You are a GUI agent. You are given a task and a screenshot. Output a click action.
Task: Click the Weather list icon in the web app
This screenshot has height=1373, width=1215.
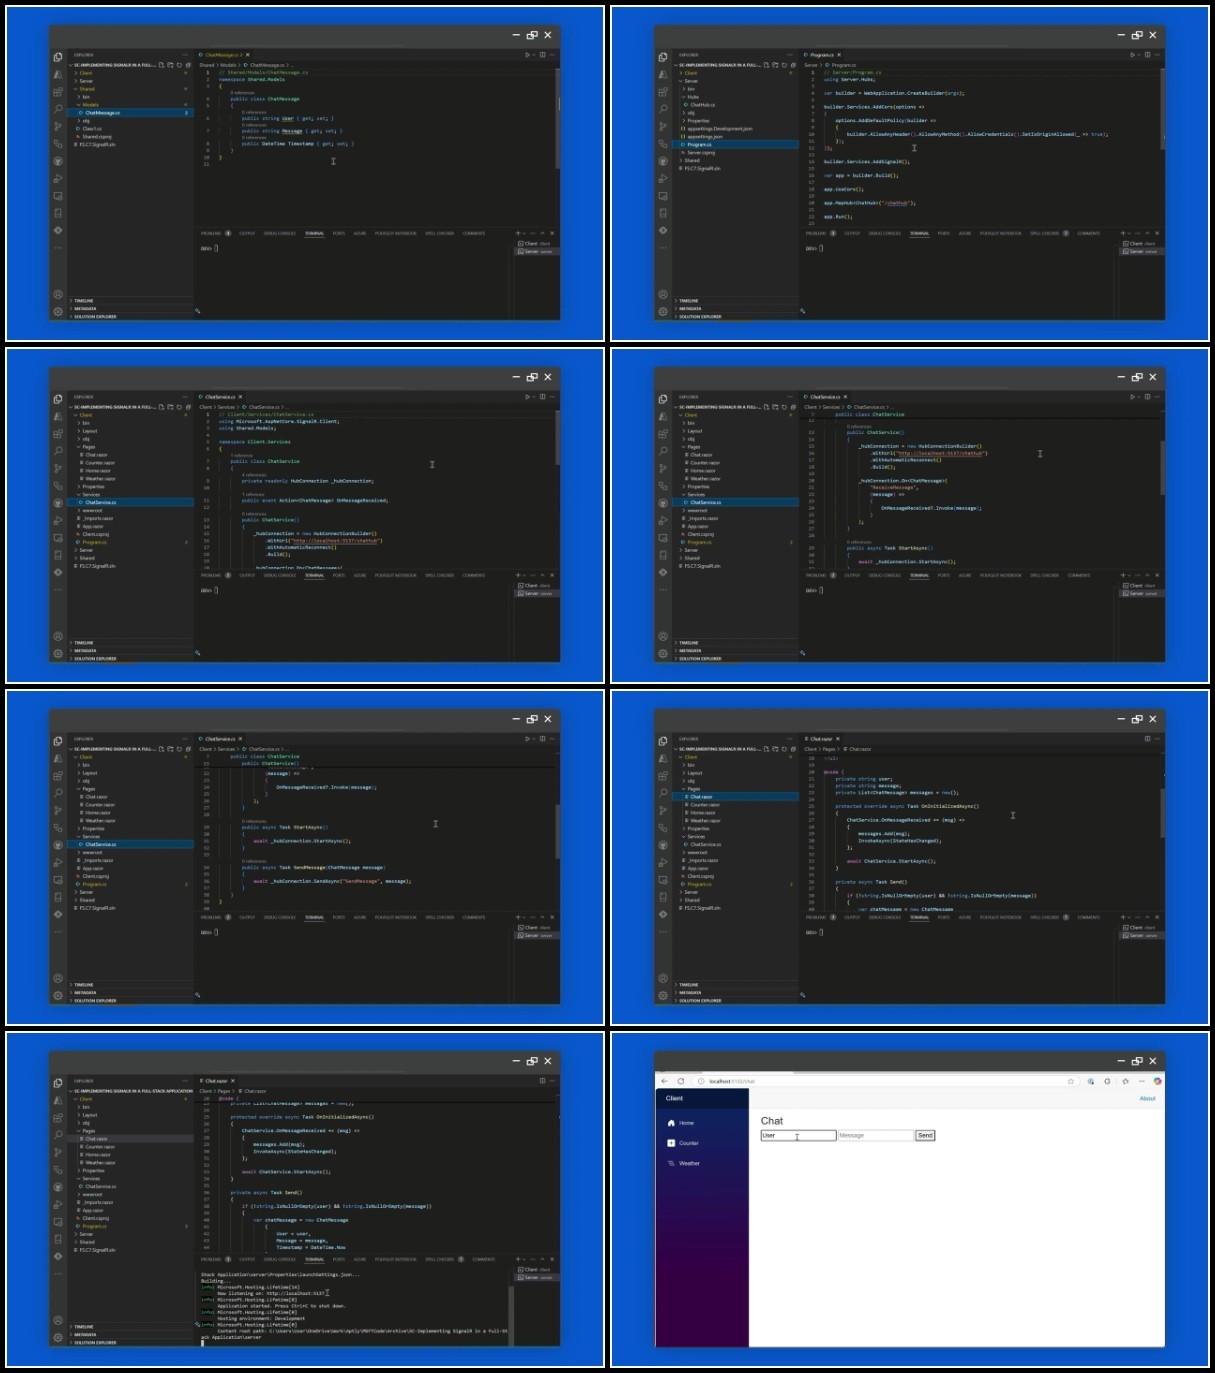coord(671,1163)
